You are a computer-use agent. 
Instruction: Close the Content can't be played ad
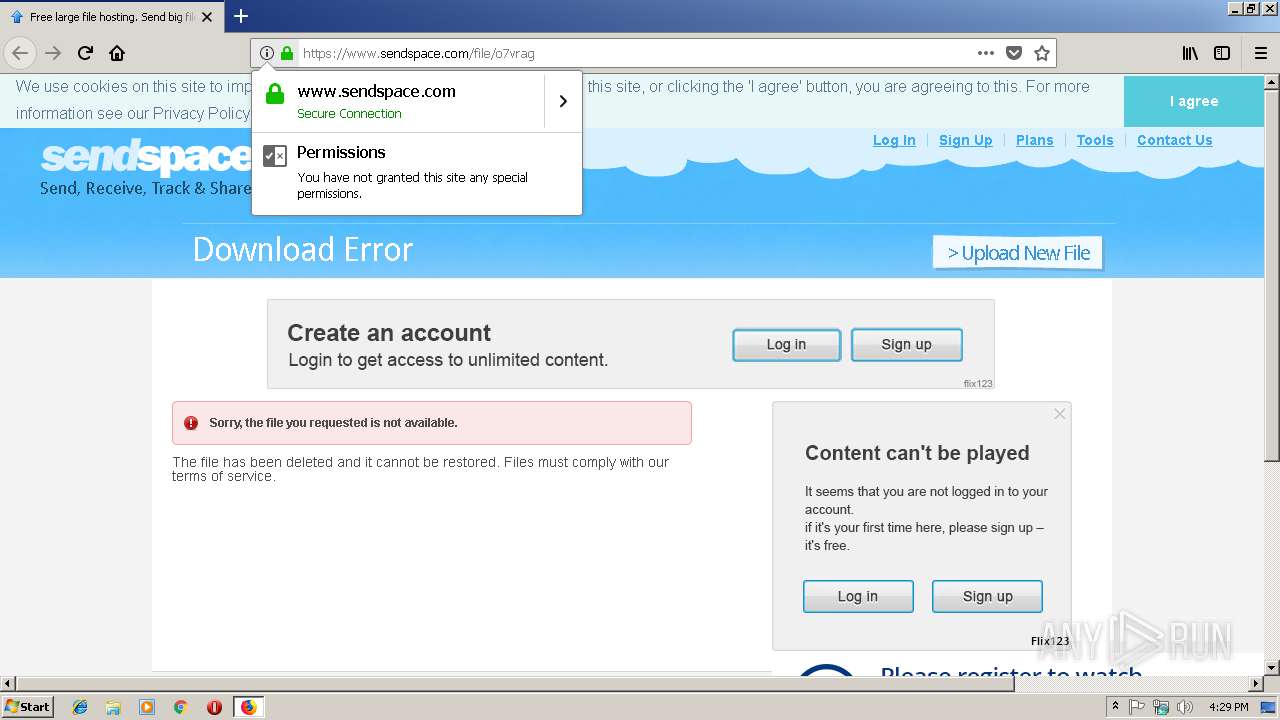1060,414
